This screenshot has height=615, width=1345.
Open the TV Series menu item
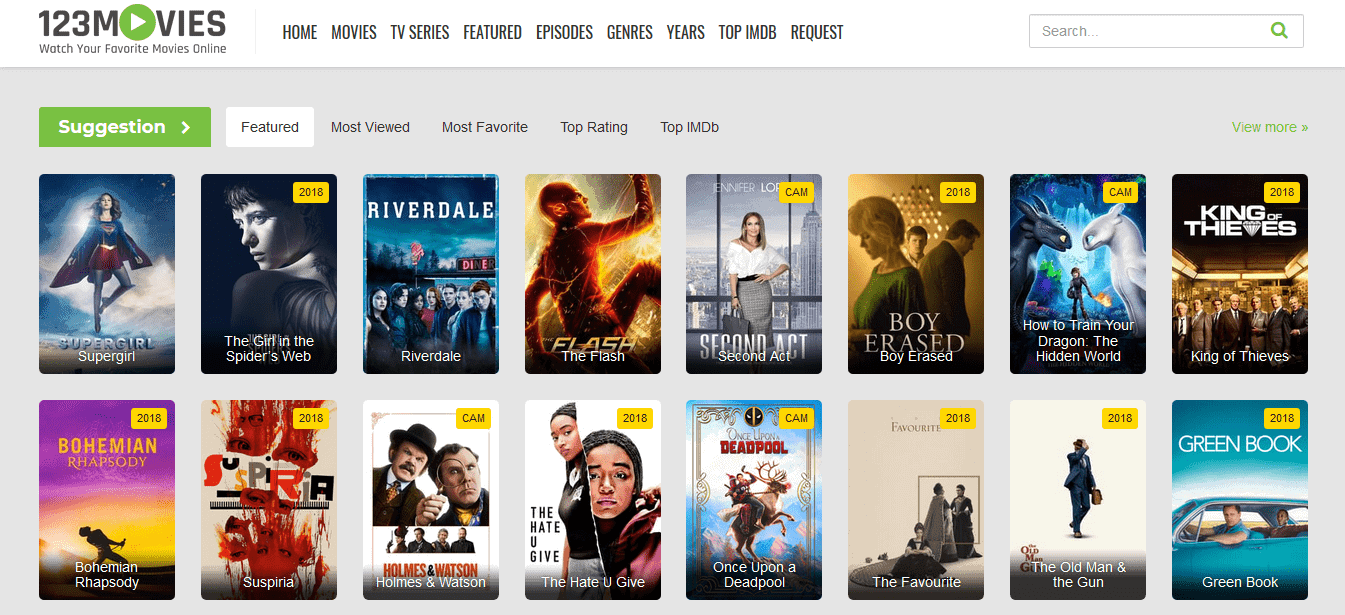tap(420, 32)
